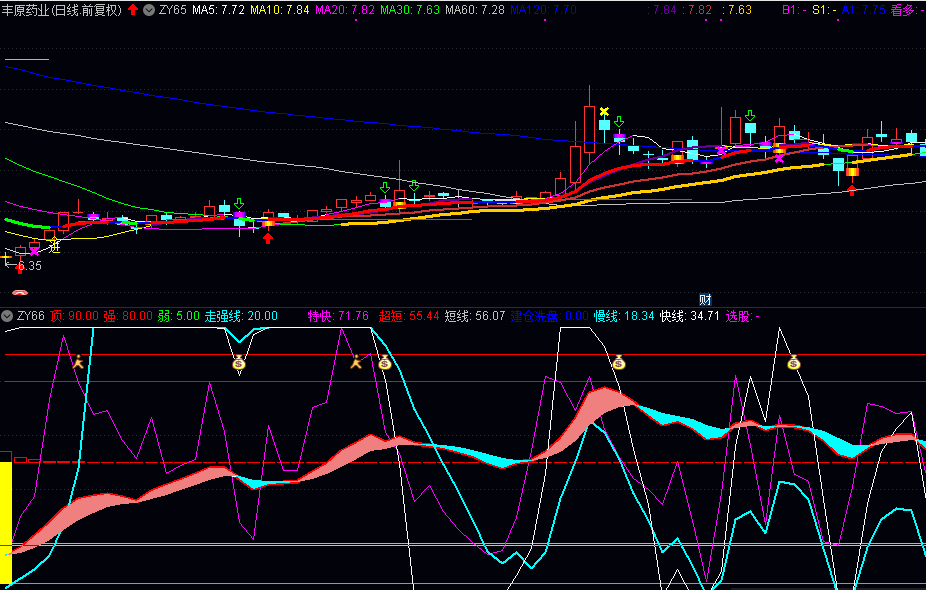Click the red up arrow beside the 6.35 label
926x590 pixels.
click(19, 269)
